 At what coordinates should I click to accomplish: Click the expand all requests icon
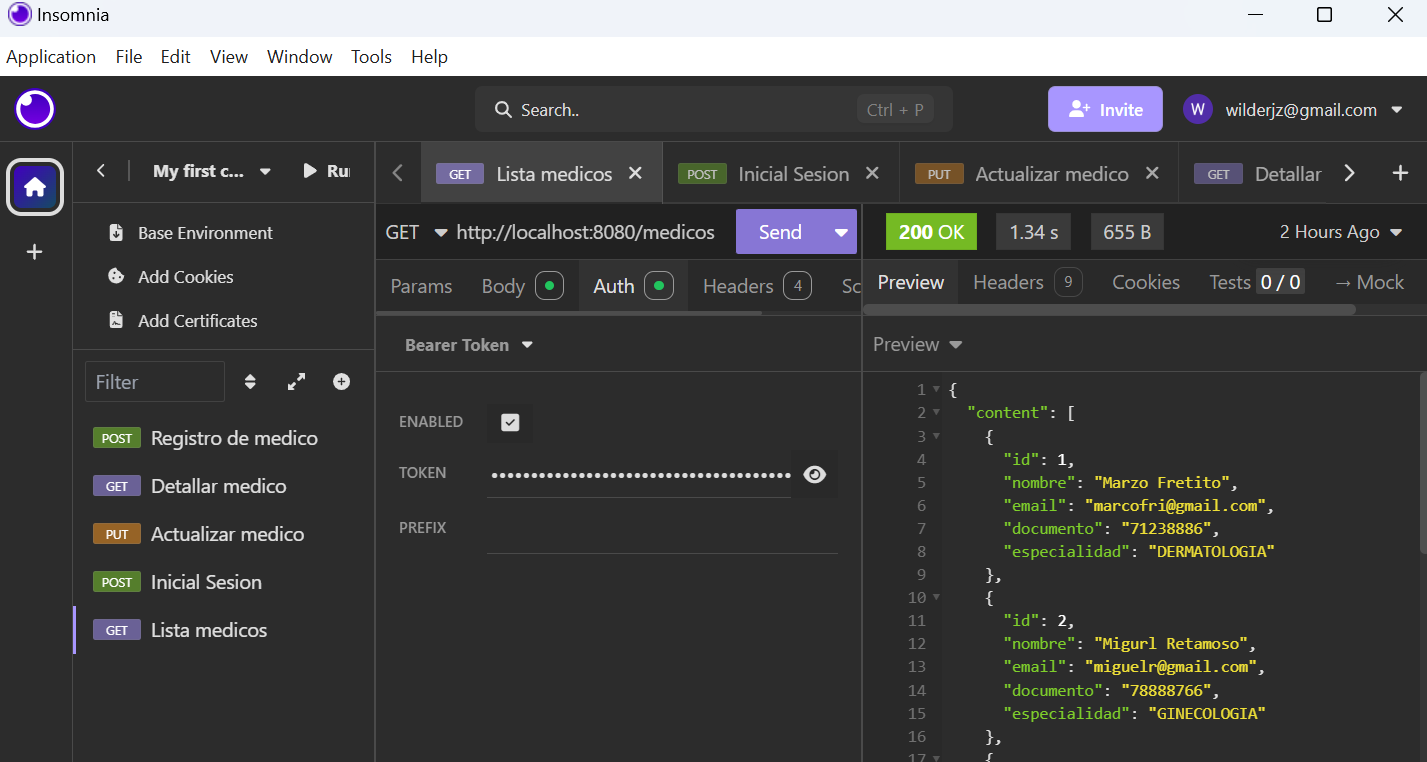(296, 382)
